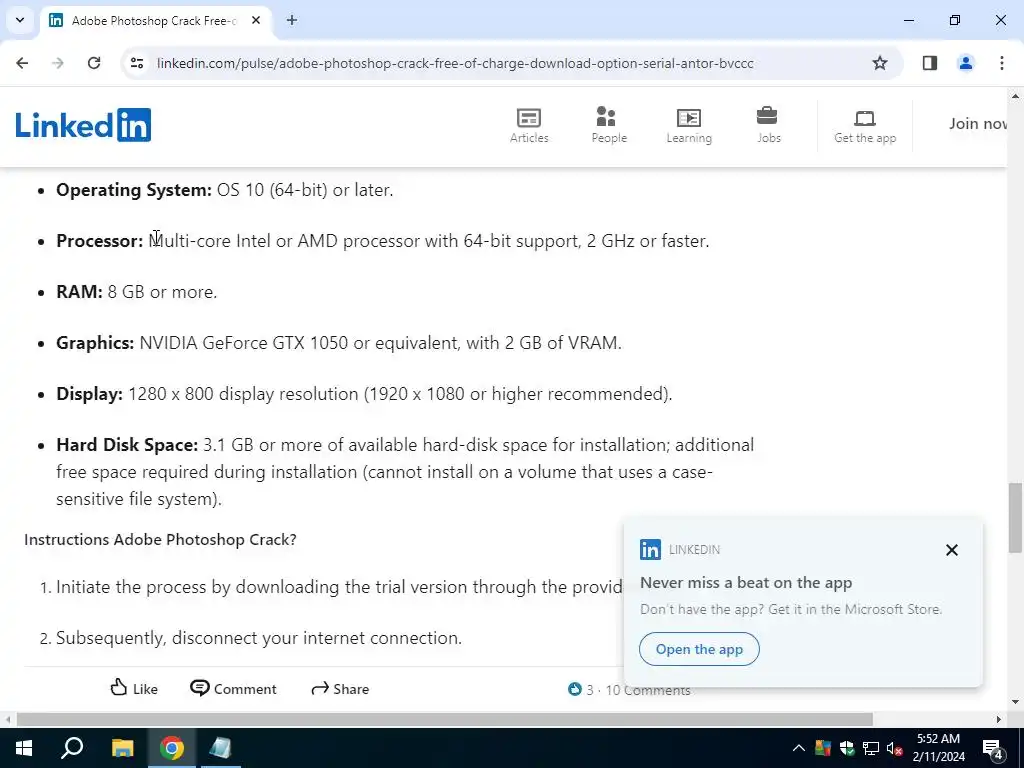Viewport: 1024px width, 768px height.
Task: Open the Chrome profile menu
Action: click(x=965, y=63)
